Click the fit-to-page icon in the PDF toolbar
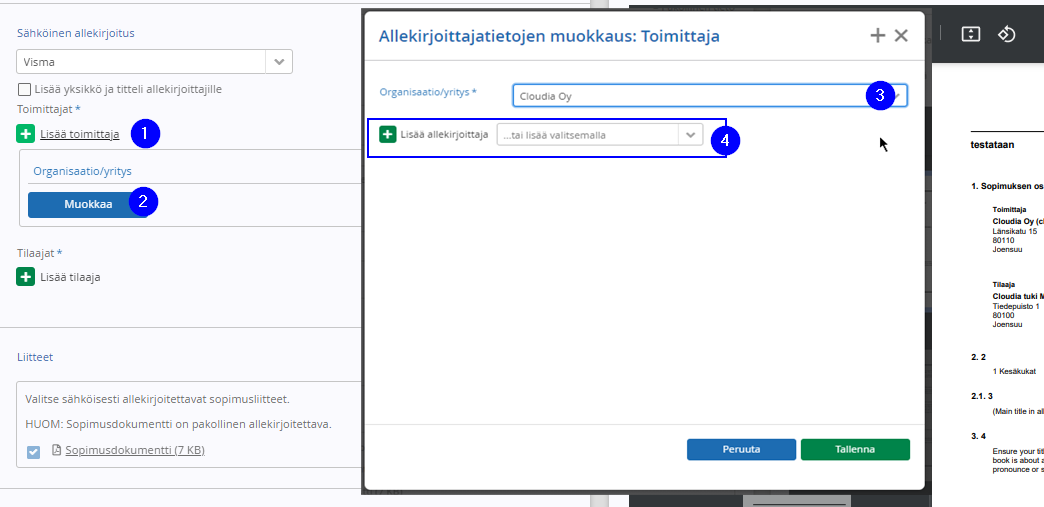The height and width of the screenshot is (507, 1044). (971, 34)
